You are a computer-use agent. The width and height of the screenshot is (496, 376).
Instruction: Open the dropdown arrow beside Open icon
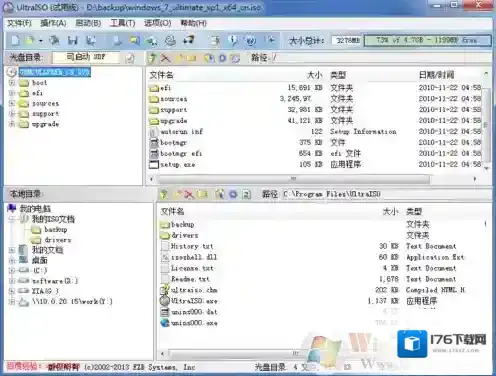click(41, 41)
